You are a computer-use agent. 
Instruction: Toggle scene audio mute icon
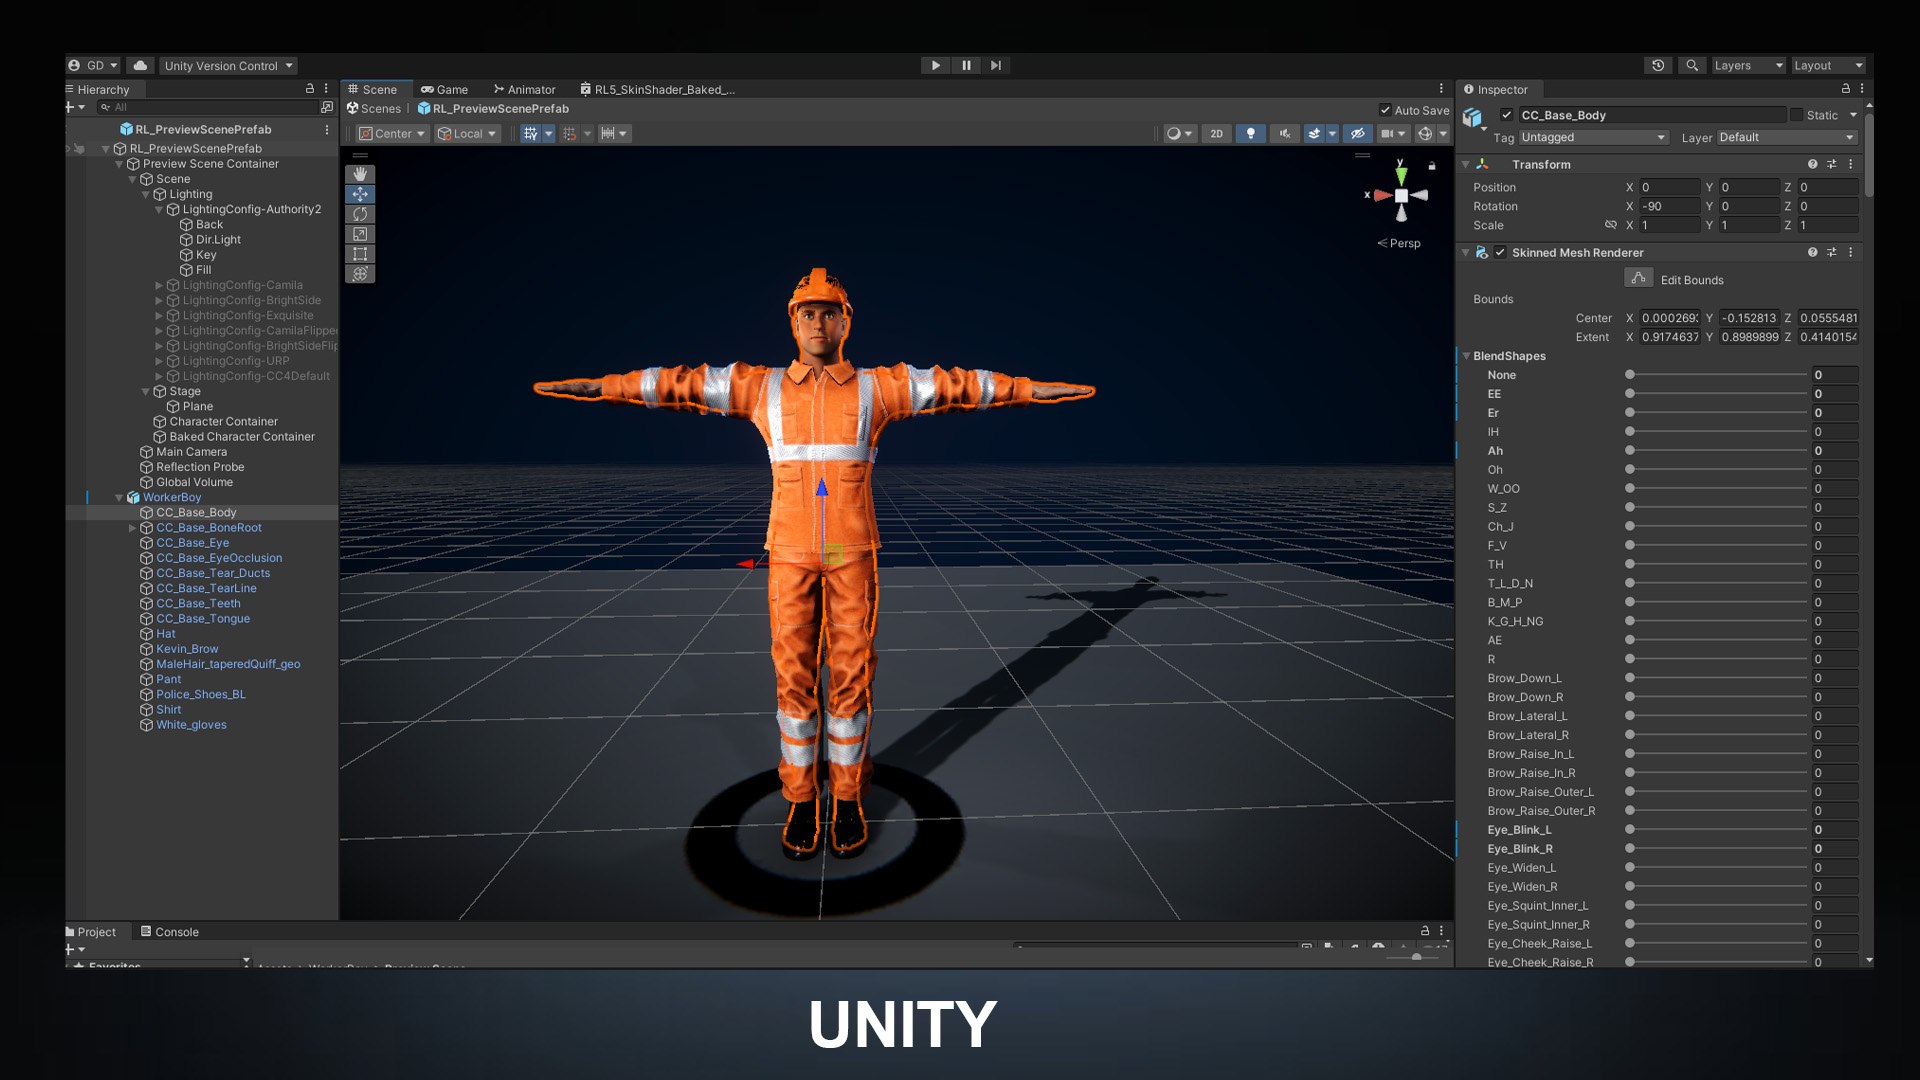(1285, 133)
